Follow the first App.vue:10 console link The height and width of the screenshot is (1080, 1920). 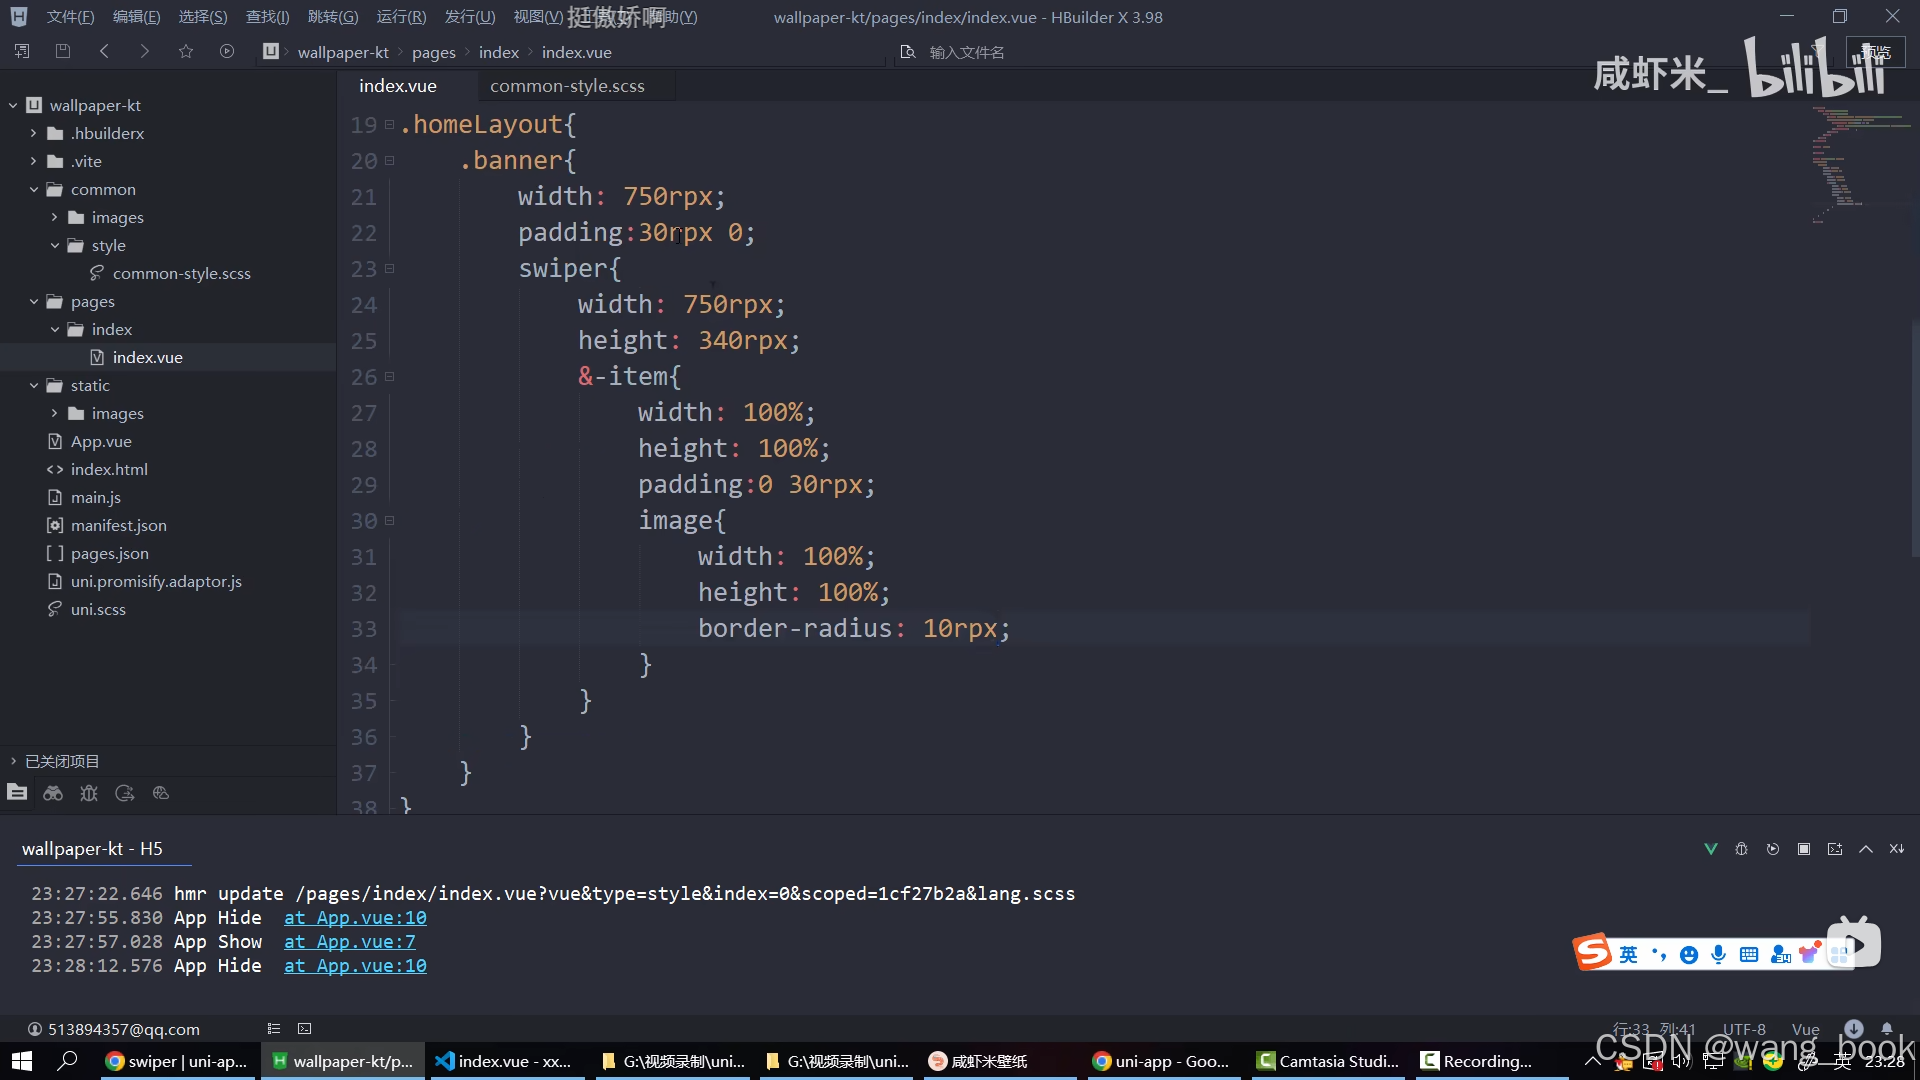355,918
